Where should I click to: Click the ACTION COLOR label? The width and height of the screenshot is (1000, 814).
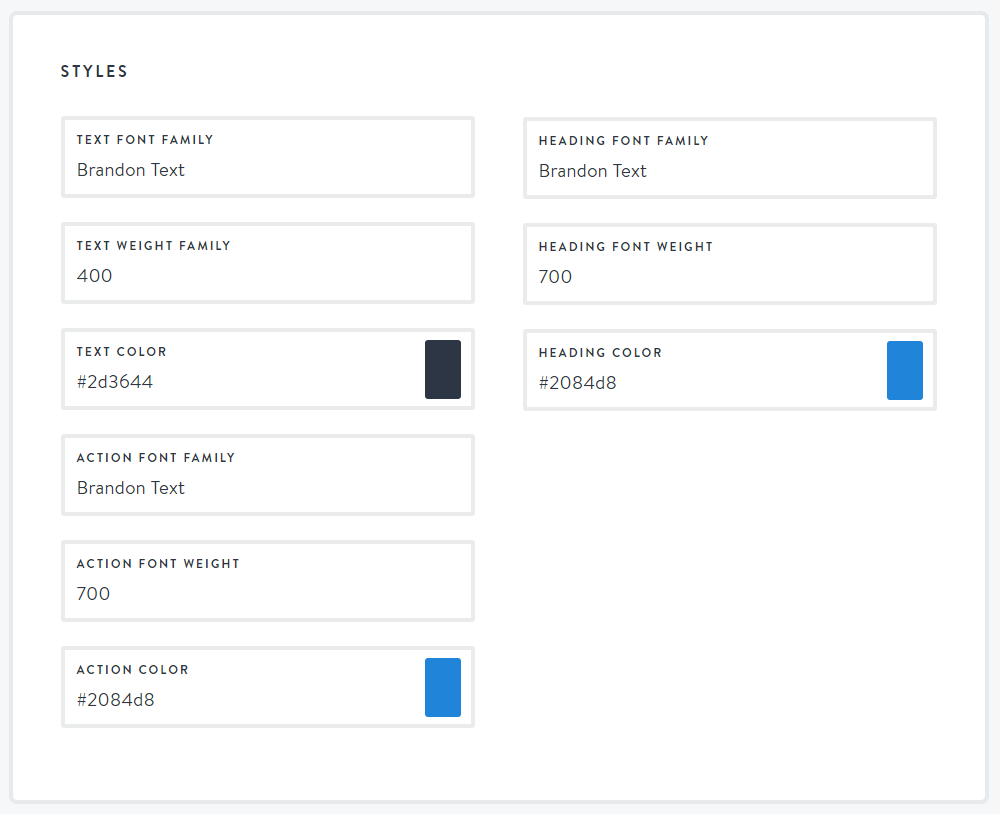coord(133,670)
